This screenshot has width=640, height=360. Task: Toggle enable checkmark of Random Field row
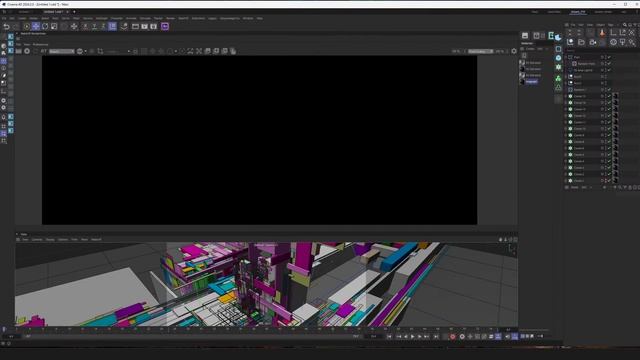click(609, 64)
